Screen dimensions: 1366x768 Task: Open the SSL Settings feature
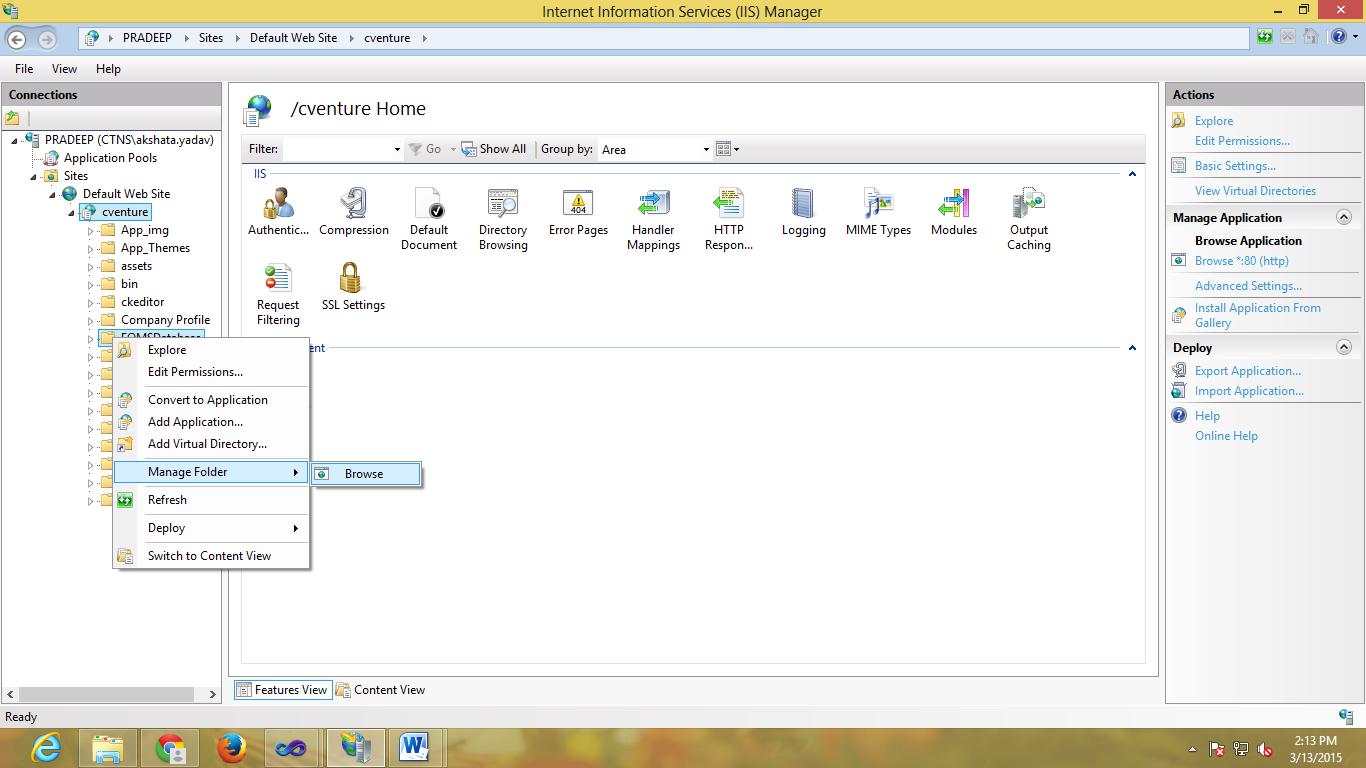click(353, 288)
